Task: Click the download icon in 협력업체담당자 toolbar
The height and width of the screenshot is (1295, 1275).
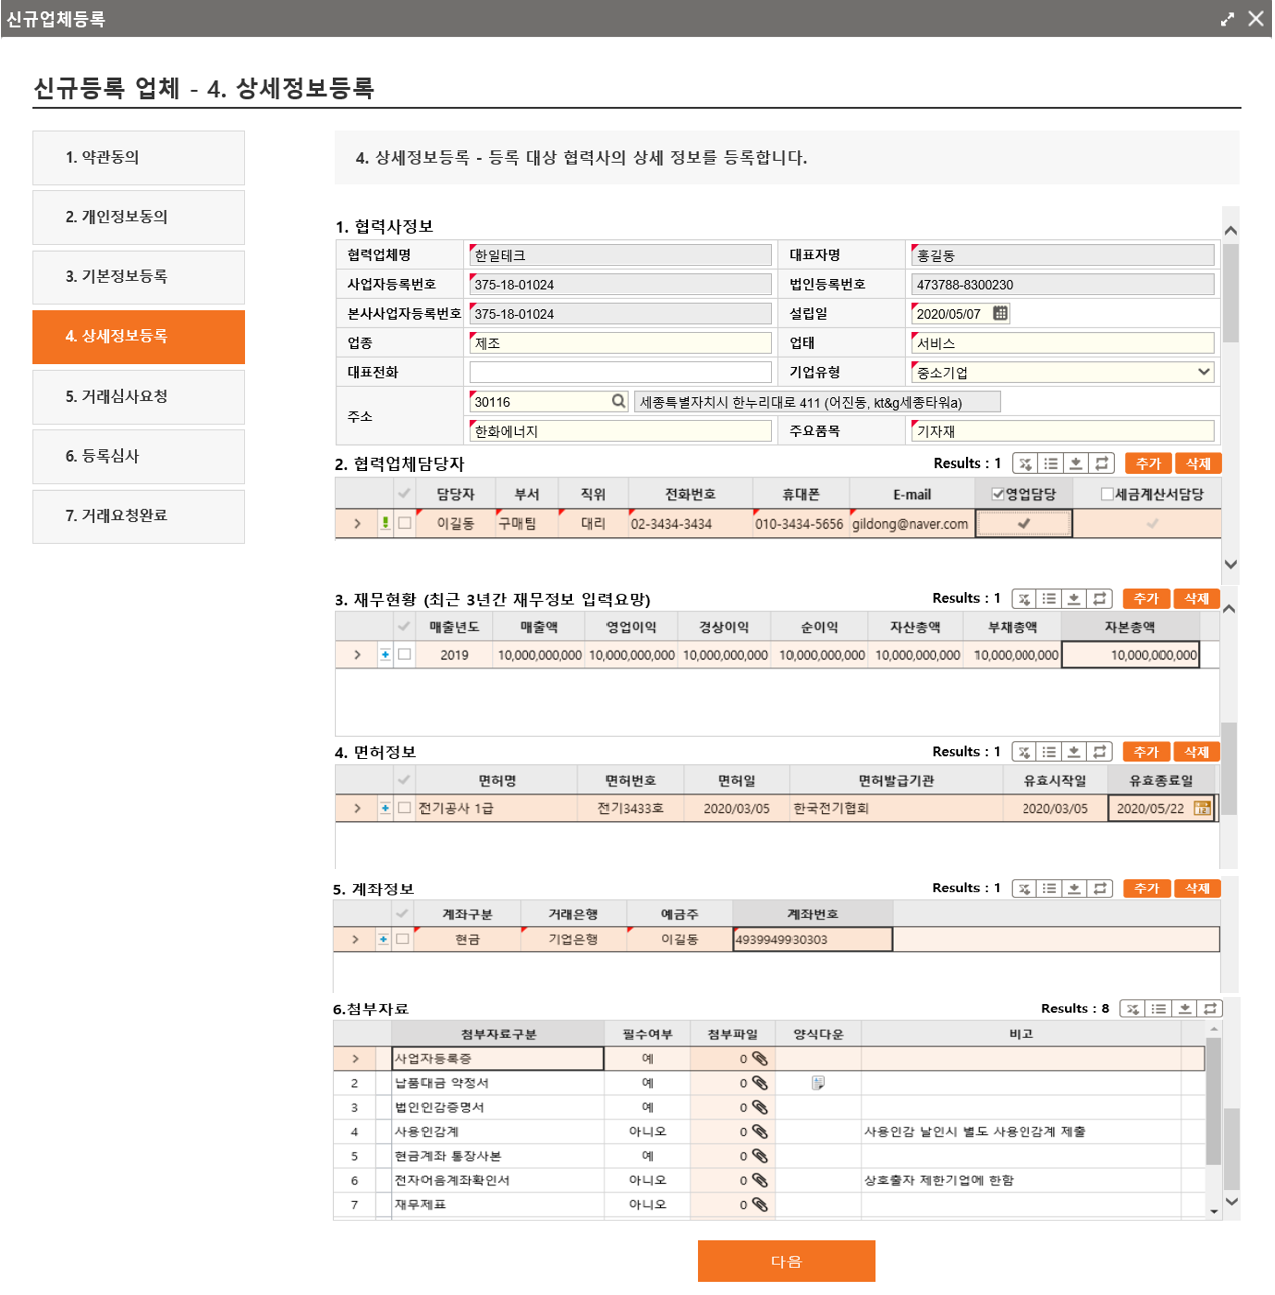Action: [x=1076, y=463]
